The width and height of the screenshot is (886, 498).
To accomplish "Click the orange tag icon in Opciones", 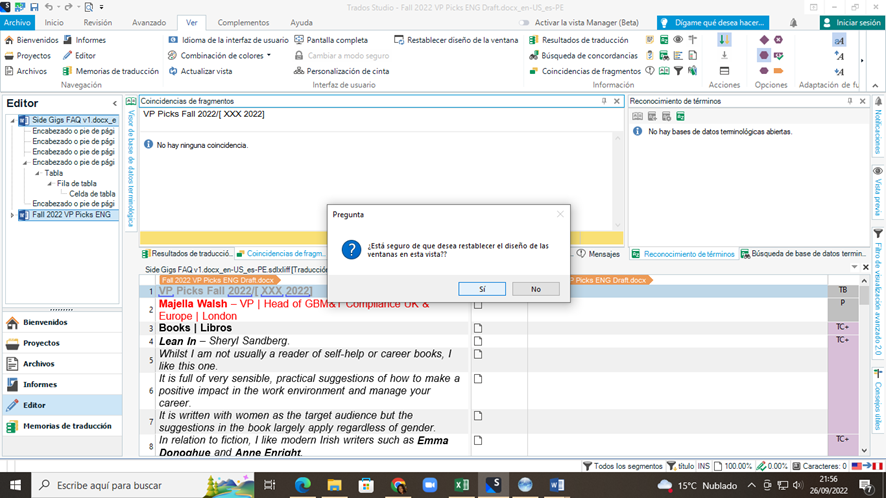I will tap(778, 71).
